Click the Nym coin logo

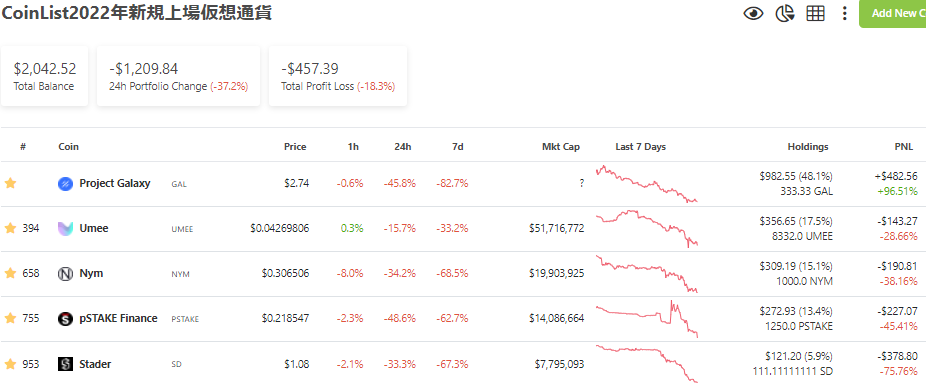(65, 274)
